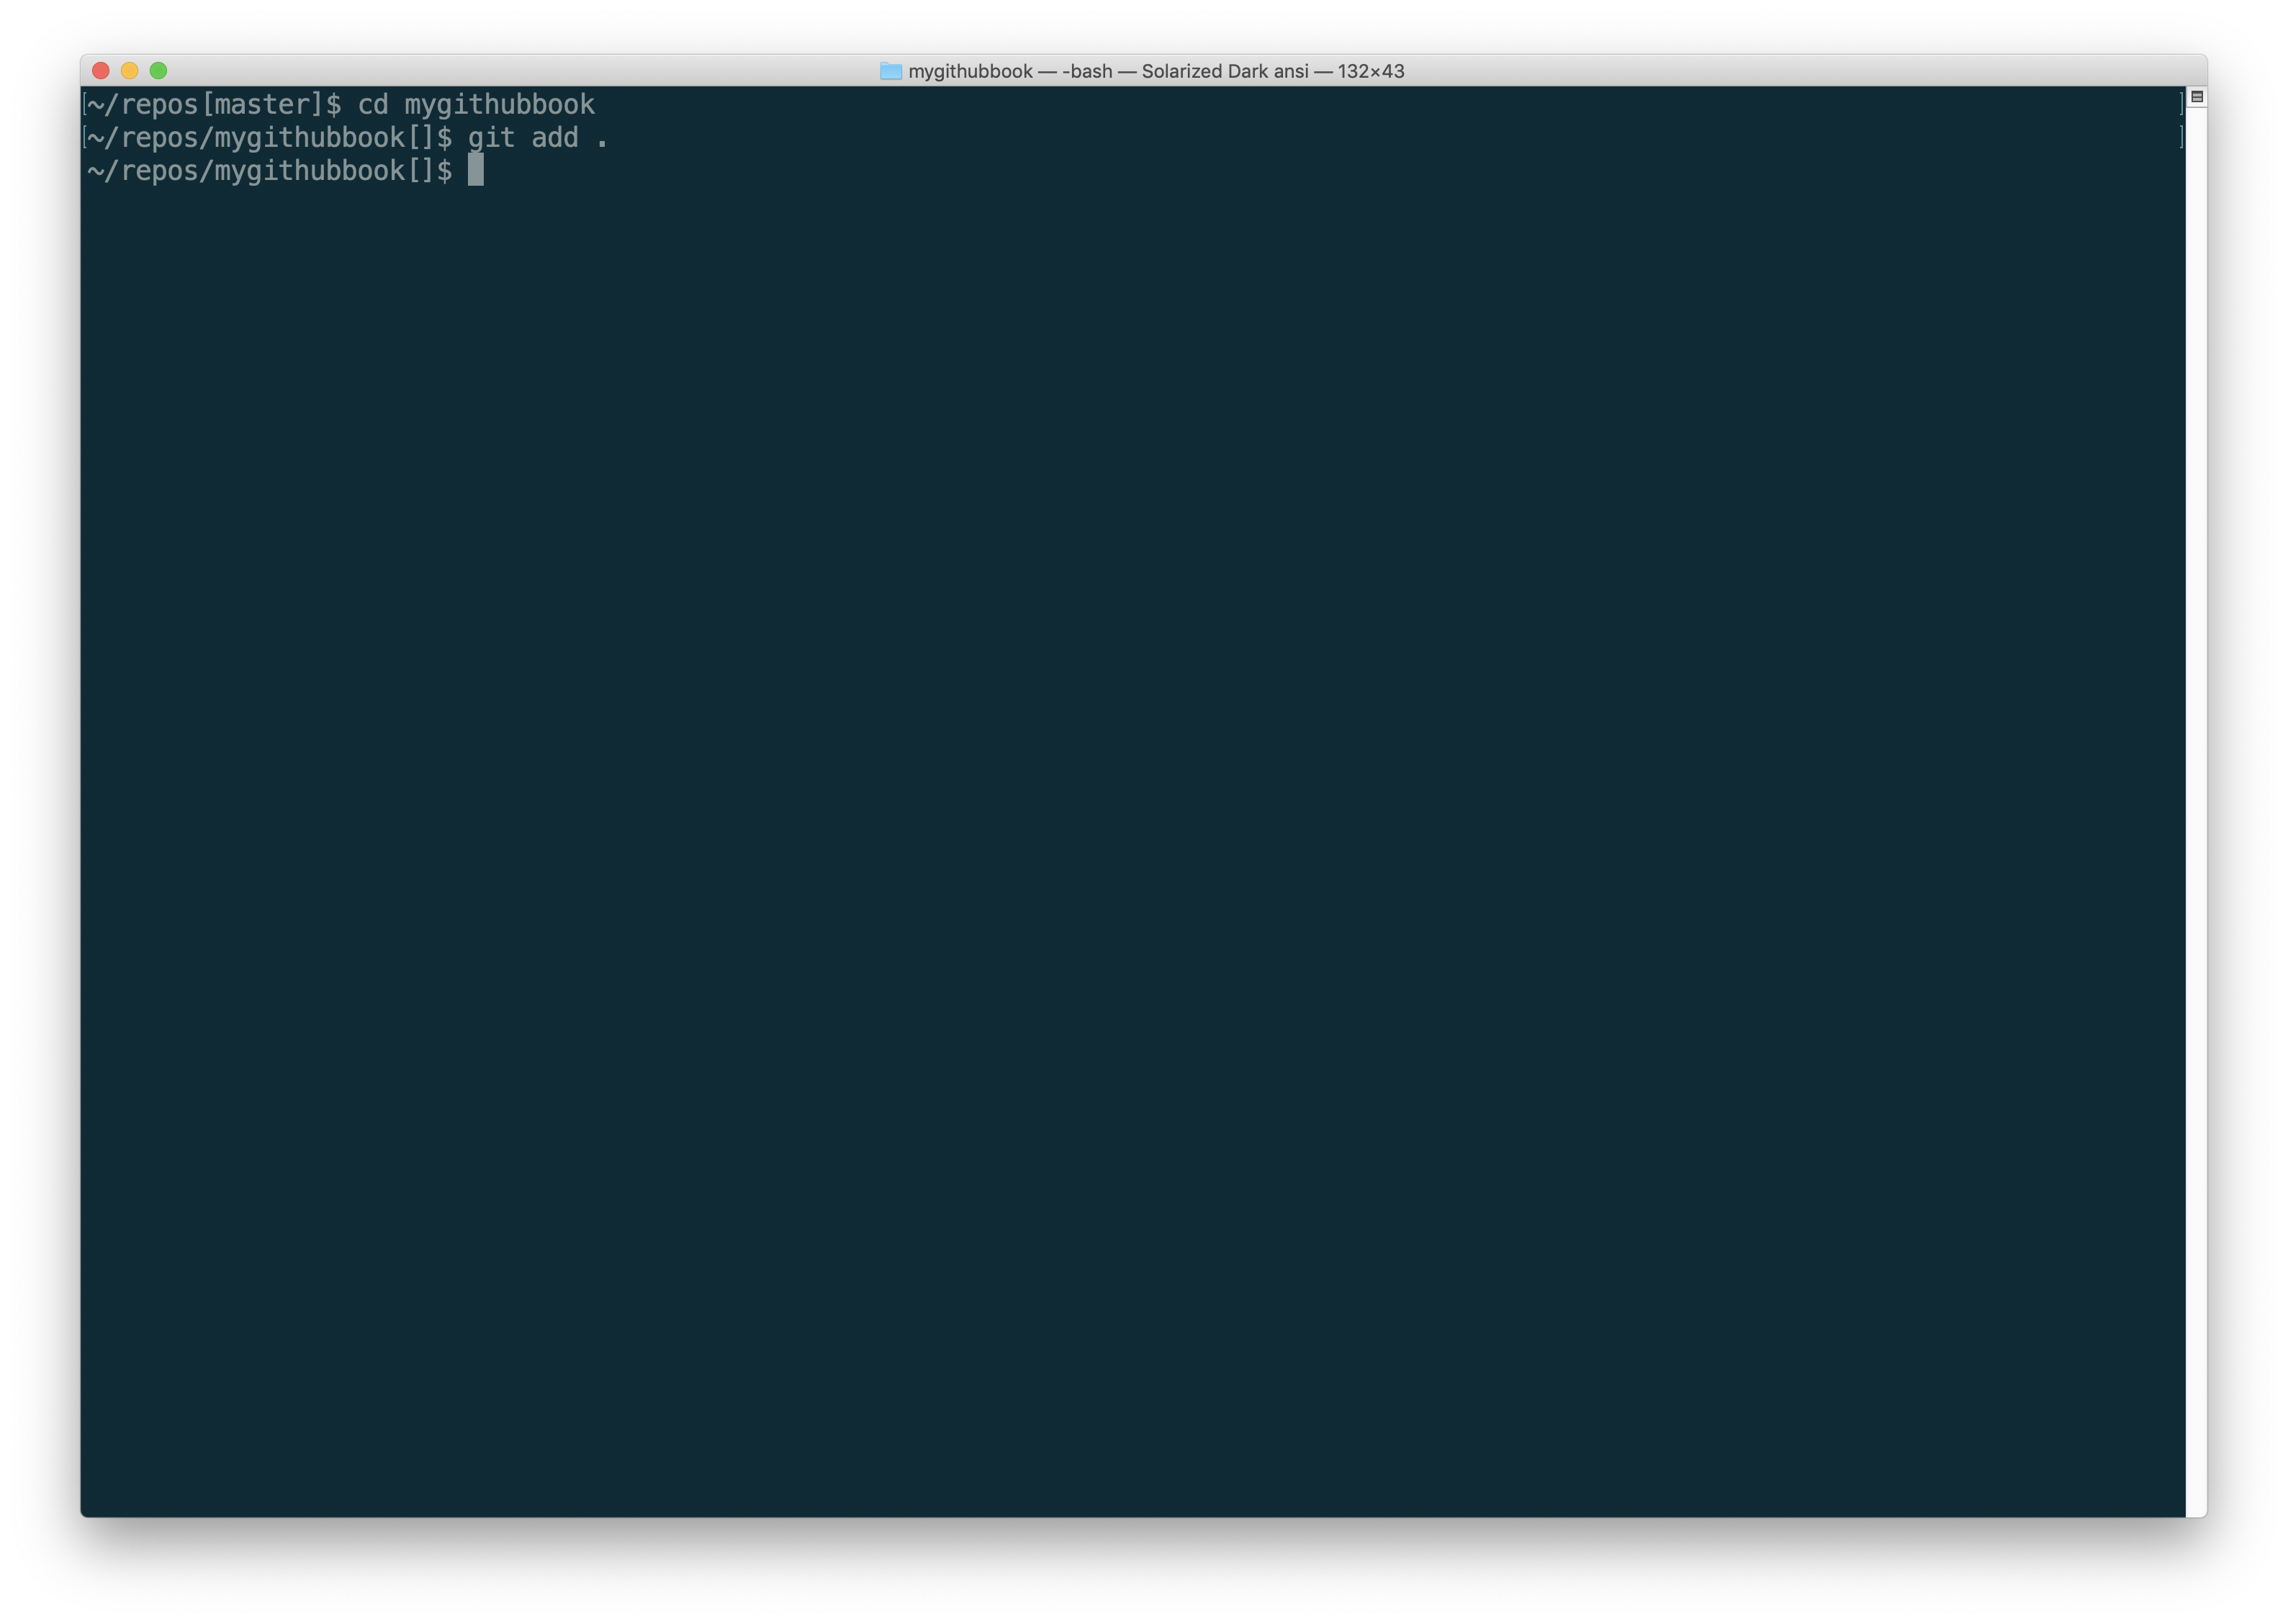
Task: Click the window title text in title bar
Action: (x=1155, y=71)
